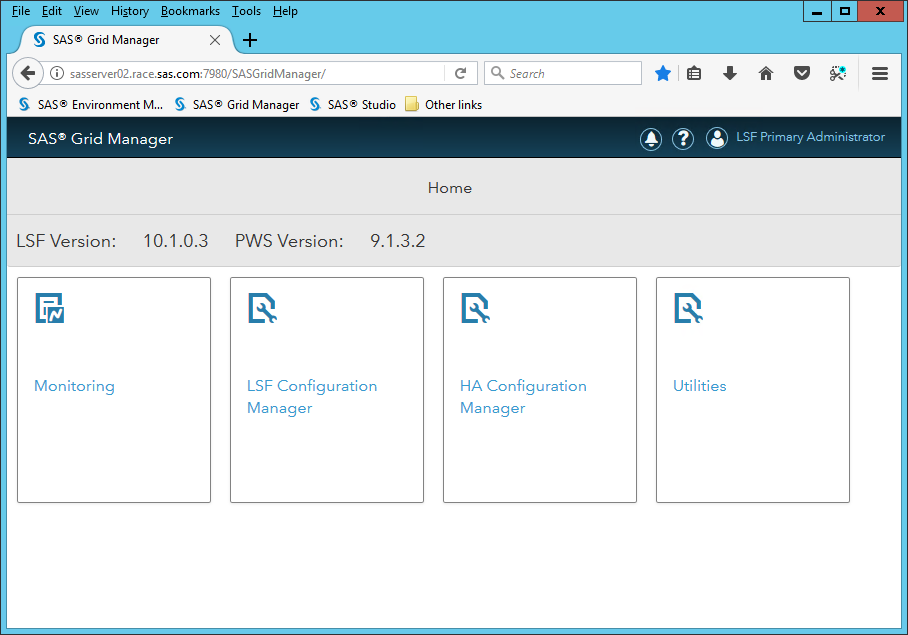
Task: Open HA Configuration Manager link
Action: (523, 397)
